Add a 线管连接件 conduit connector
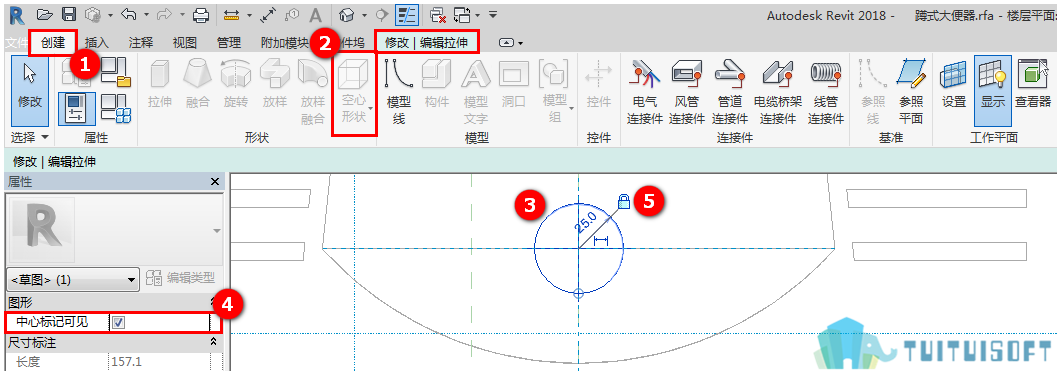1061x375 pixels. click(x=826, y=92)
